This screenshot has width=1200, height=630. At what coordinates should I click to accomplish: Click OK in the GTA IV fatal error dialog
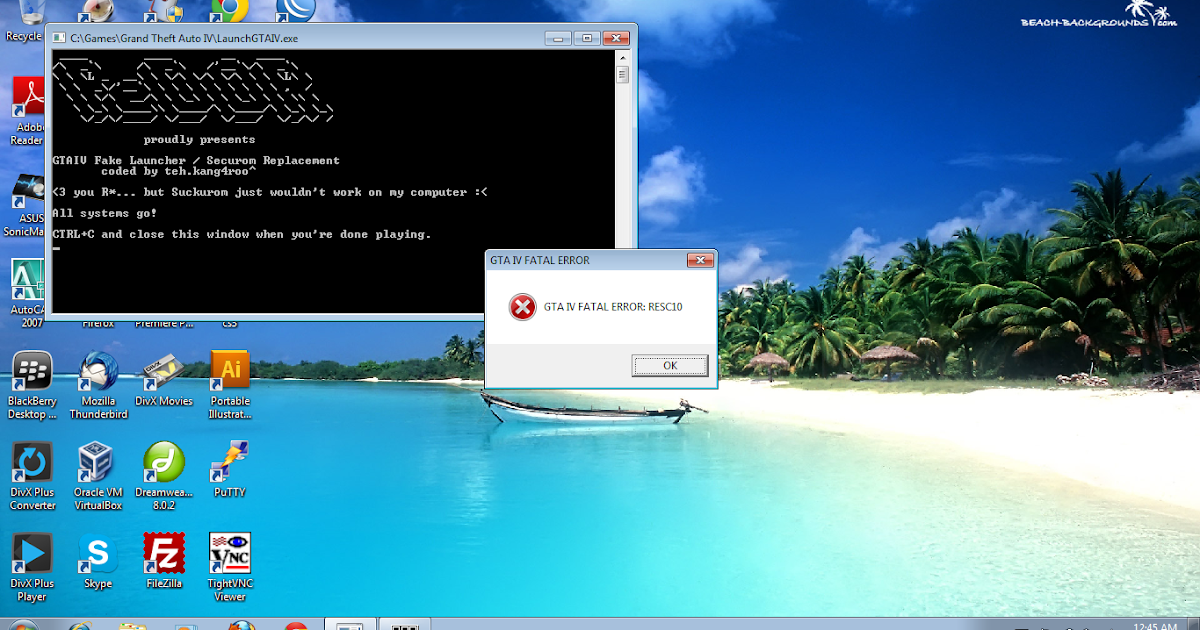point(670,365)
